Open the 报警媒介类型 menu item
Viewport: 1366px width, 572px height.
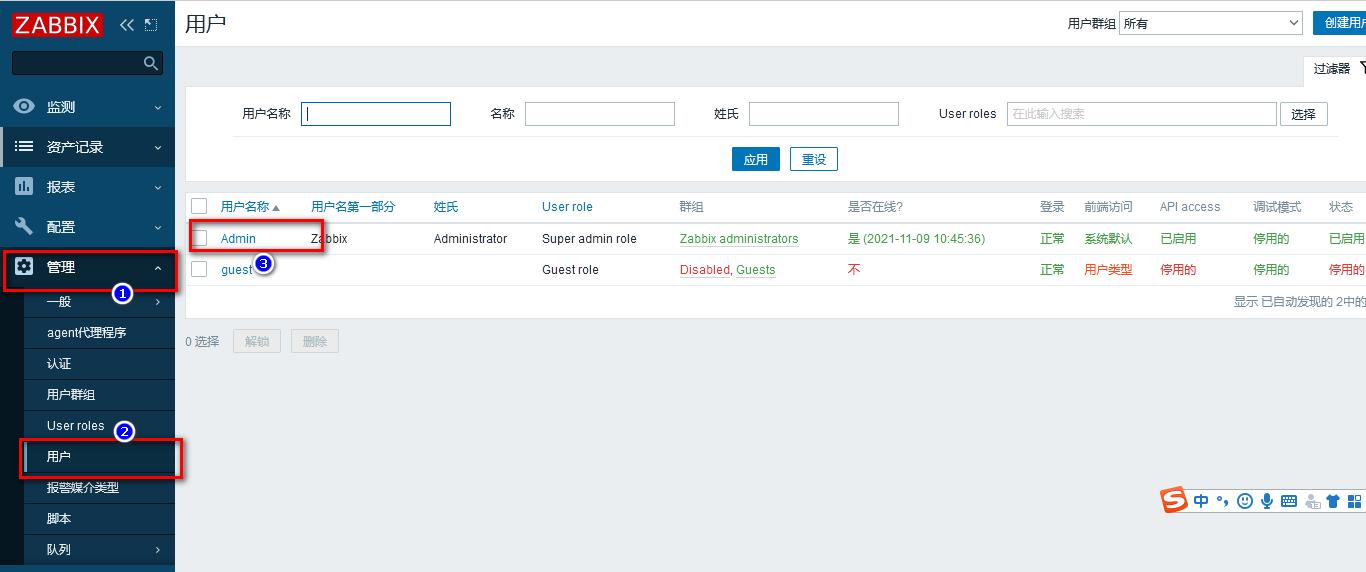(x=83, y=487)
